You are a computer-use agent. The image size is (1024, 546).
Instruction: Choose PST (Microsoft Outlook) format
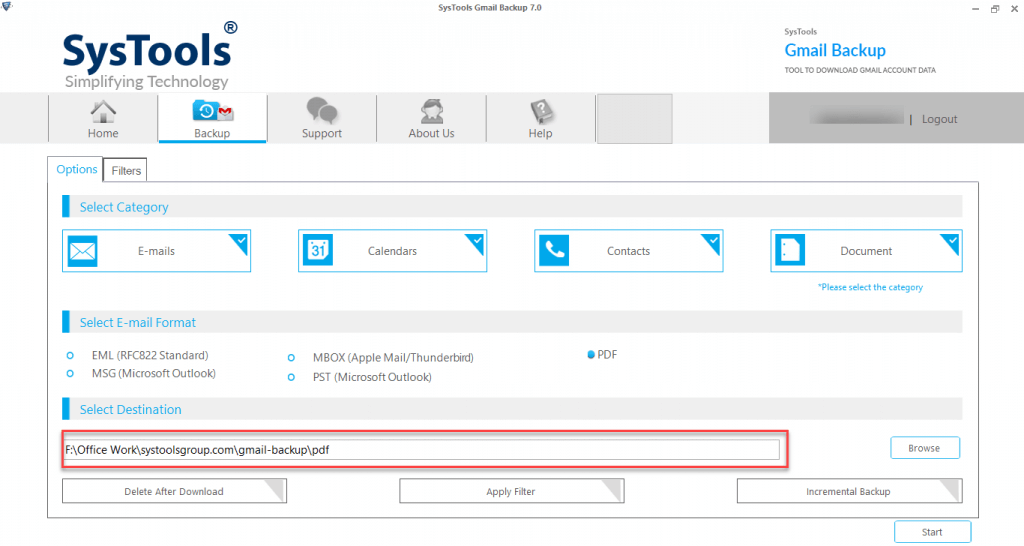[x=291, y=378]
